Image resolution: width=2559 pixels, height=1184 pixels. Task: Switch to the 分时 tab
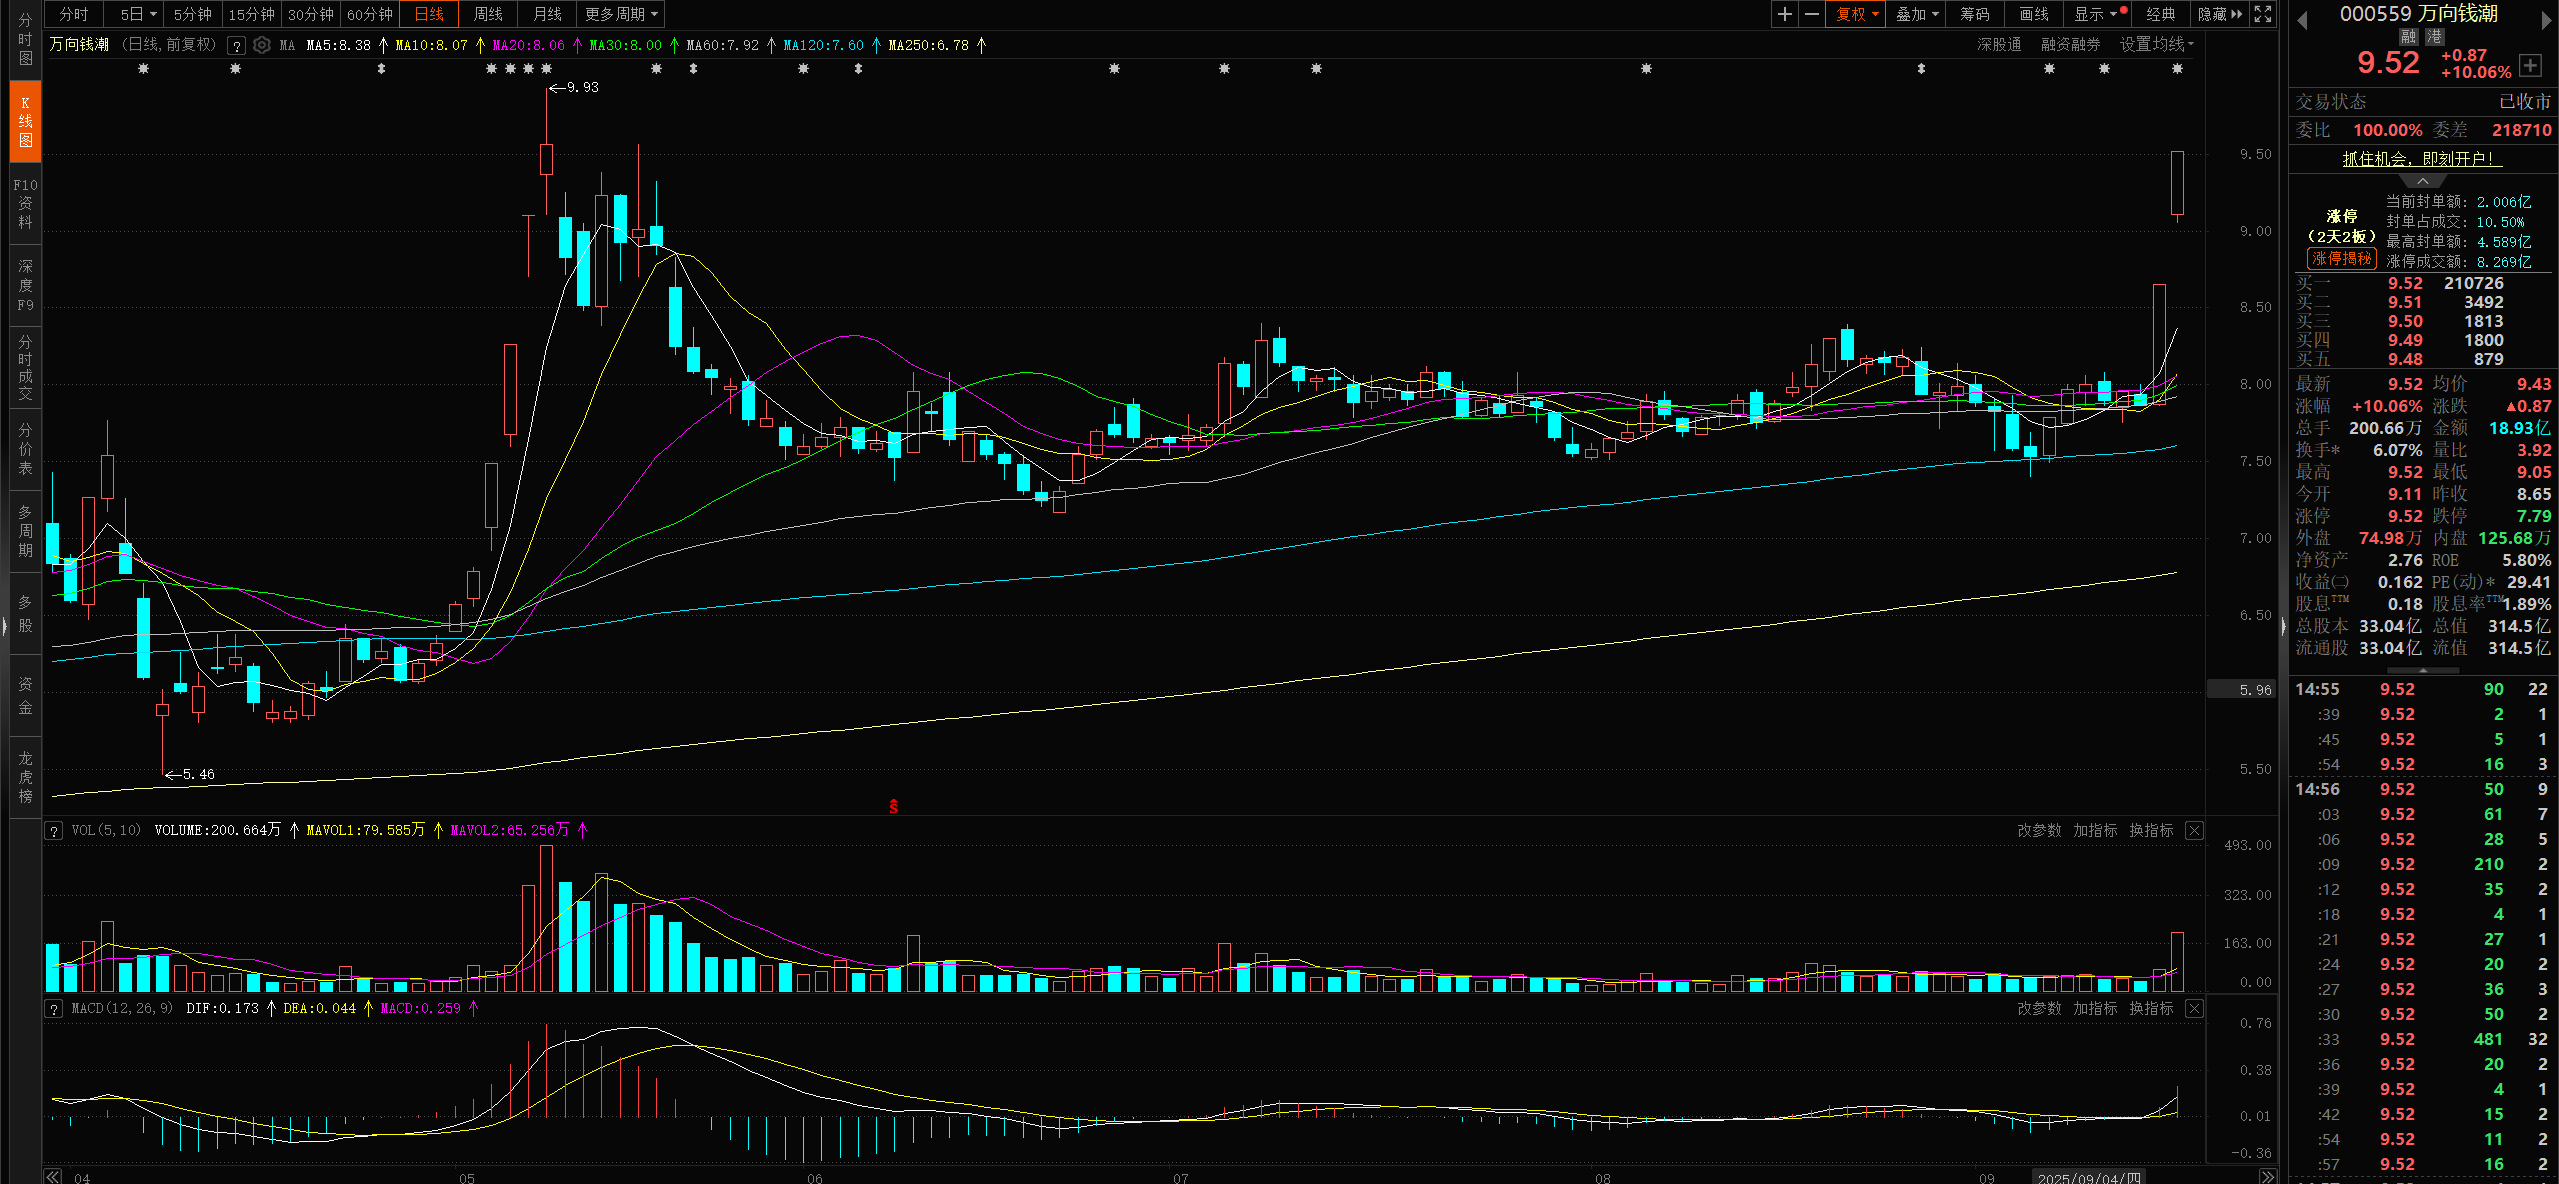[74, 14]
